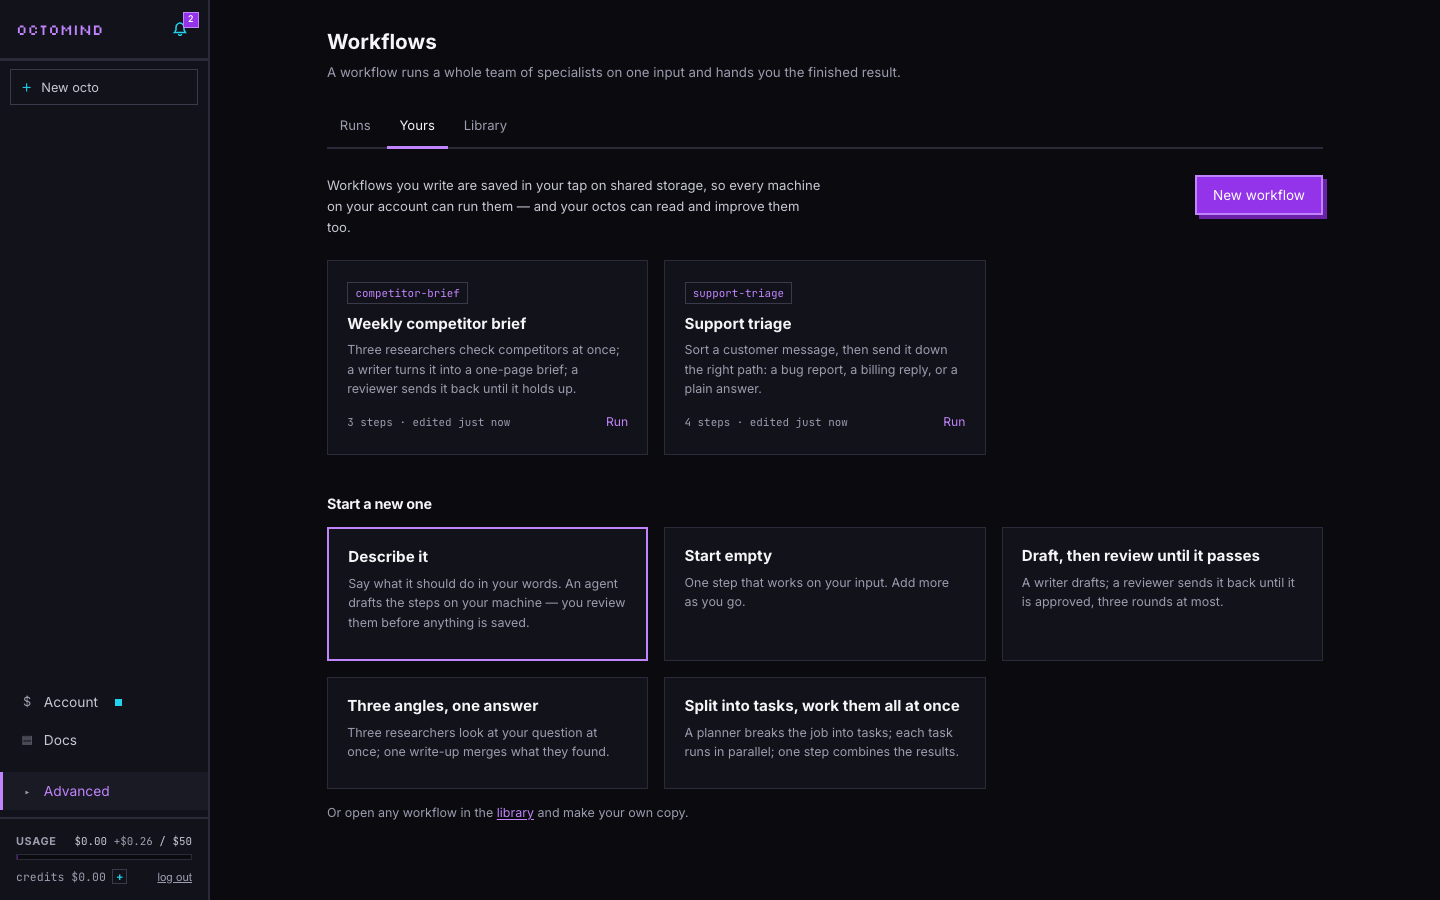Click the USAGE label
1440x900 pixels.
[x=36, y=841]
